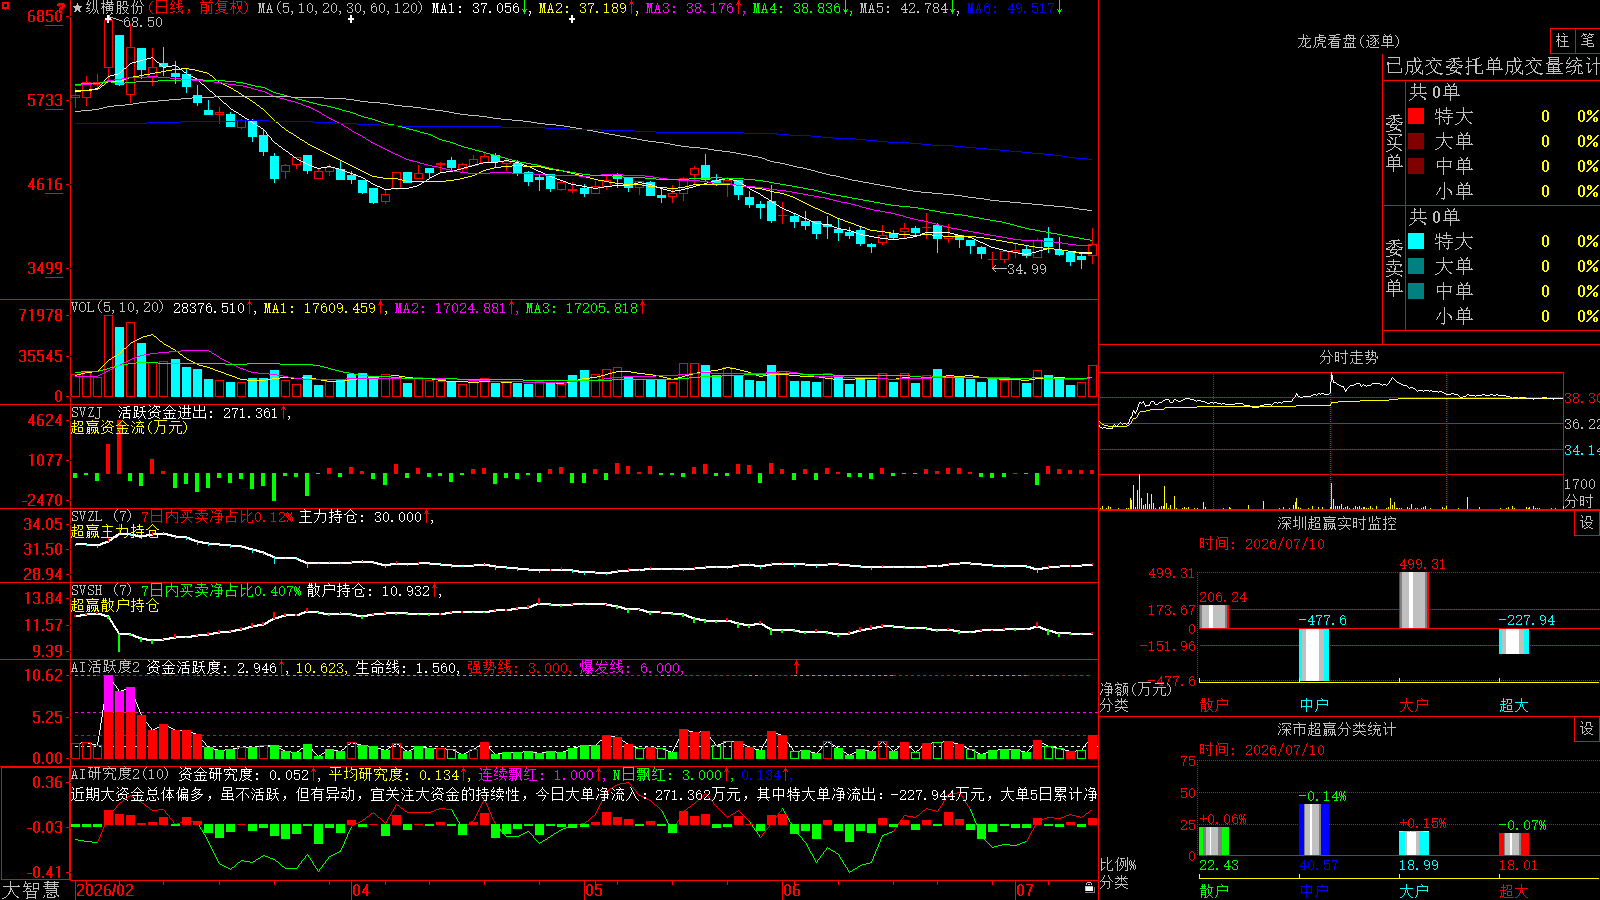Click the VOL(5,10,20) indicator label

click(117, 308)
